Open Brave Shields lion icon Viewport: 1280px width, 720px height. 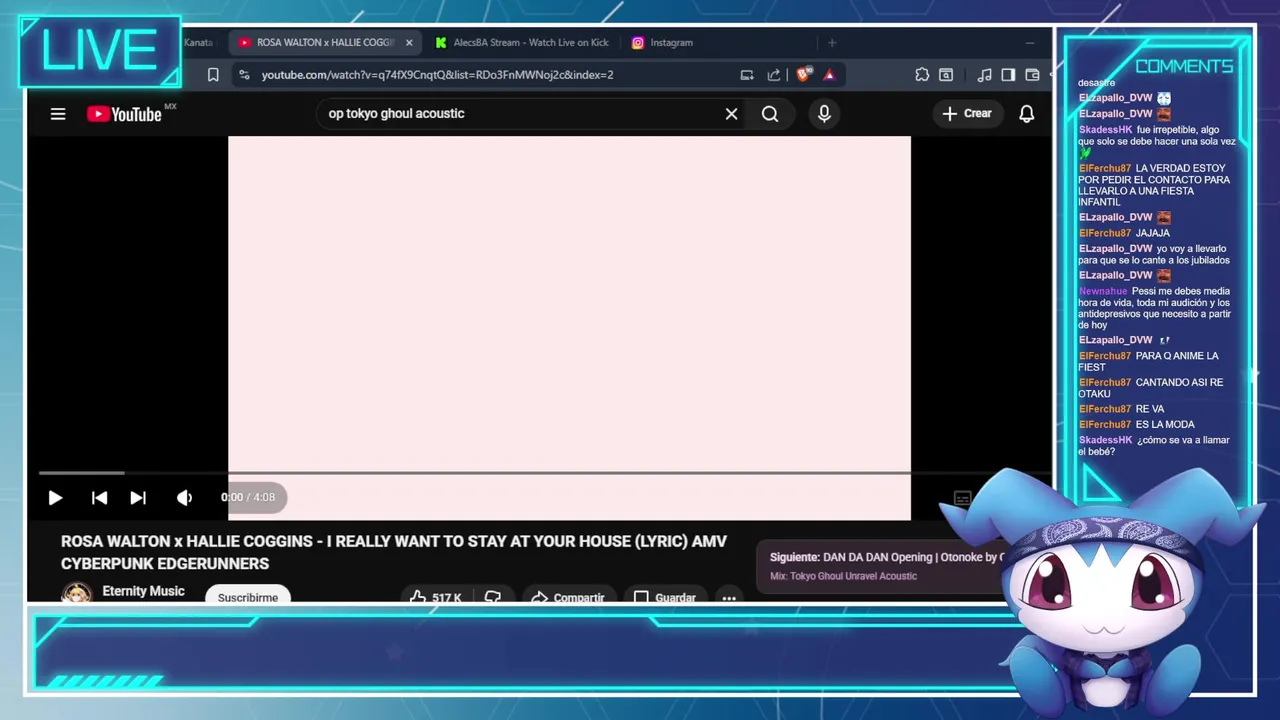(x=803, y=75)
